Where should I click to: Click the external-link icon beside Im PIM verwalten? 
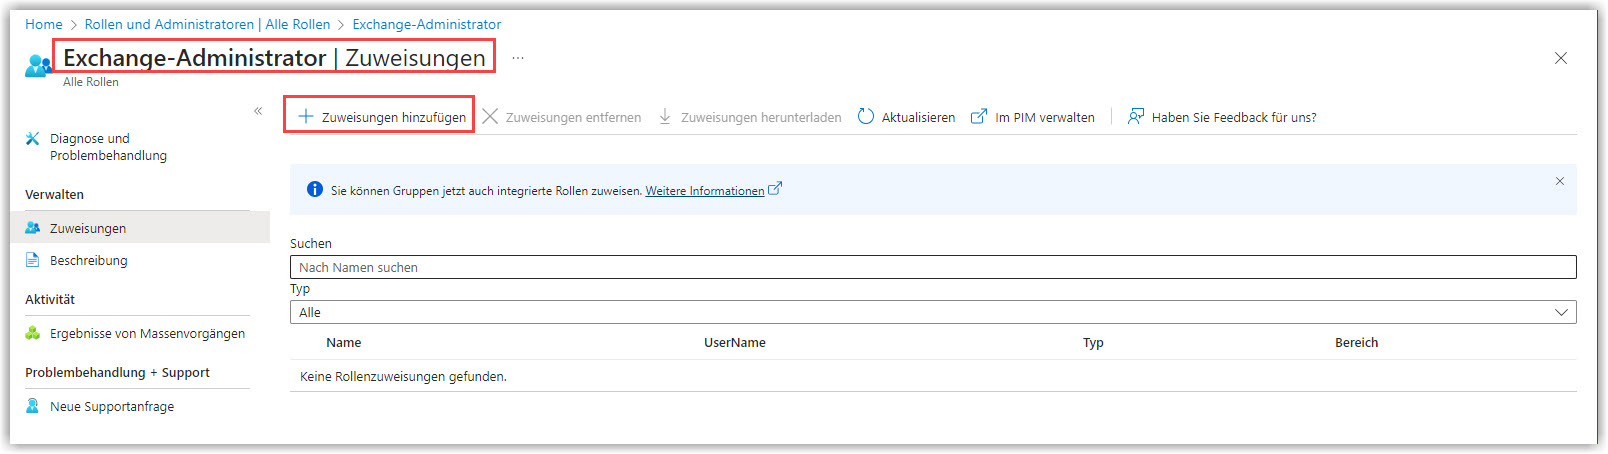[x=979, y=116]
